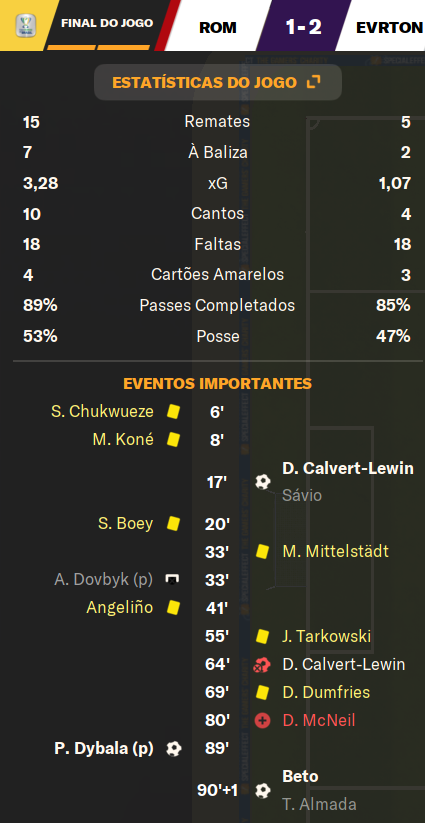Click Beto's 90'+1 goal ball icon
The width and height of the screenshot is (425, 823).
pos(263,790)
